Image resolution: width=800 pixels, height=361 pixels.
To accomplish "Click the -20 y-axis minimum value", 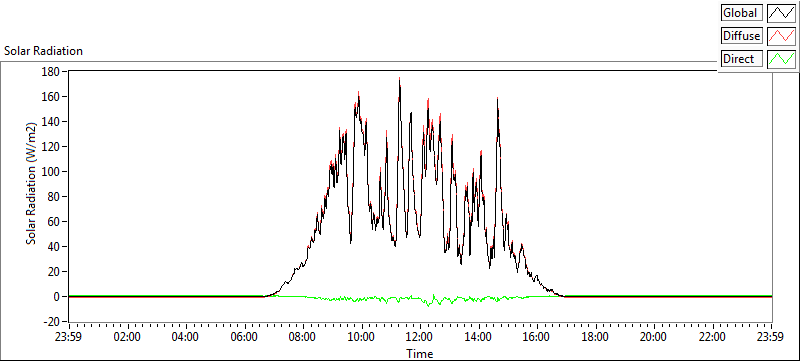I will [51, 321].
